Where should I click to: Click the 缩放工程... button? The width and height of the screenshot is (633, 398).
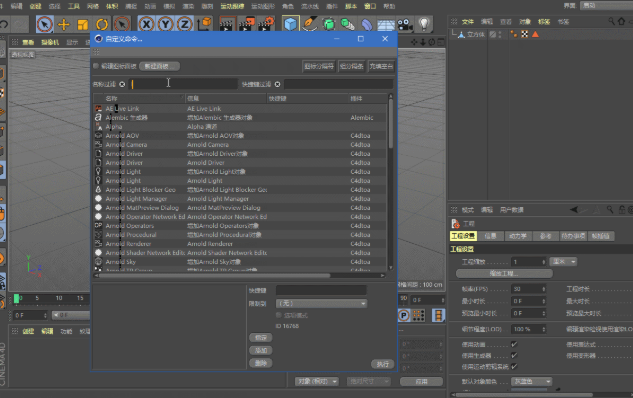(x=504, y=273)
